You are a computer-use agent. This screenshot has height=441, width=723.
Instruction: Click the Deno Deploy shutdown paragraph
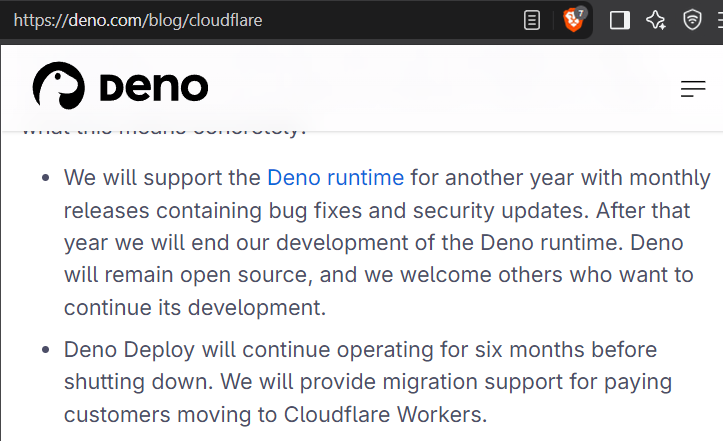click(367, 382)
